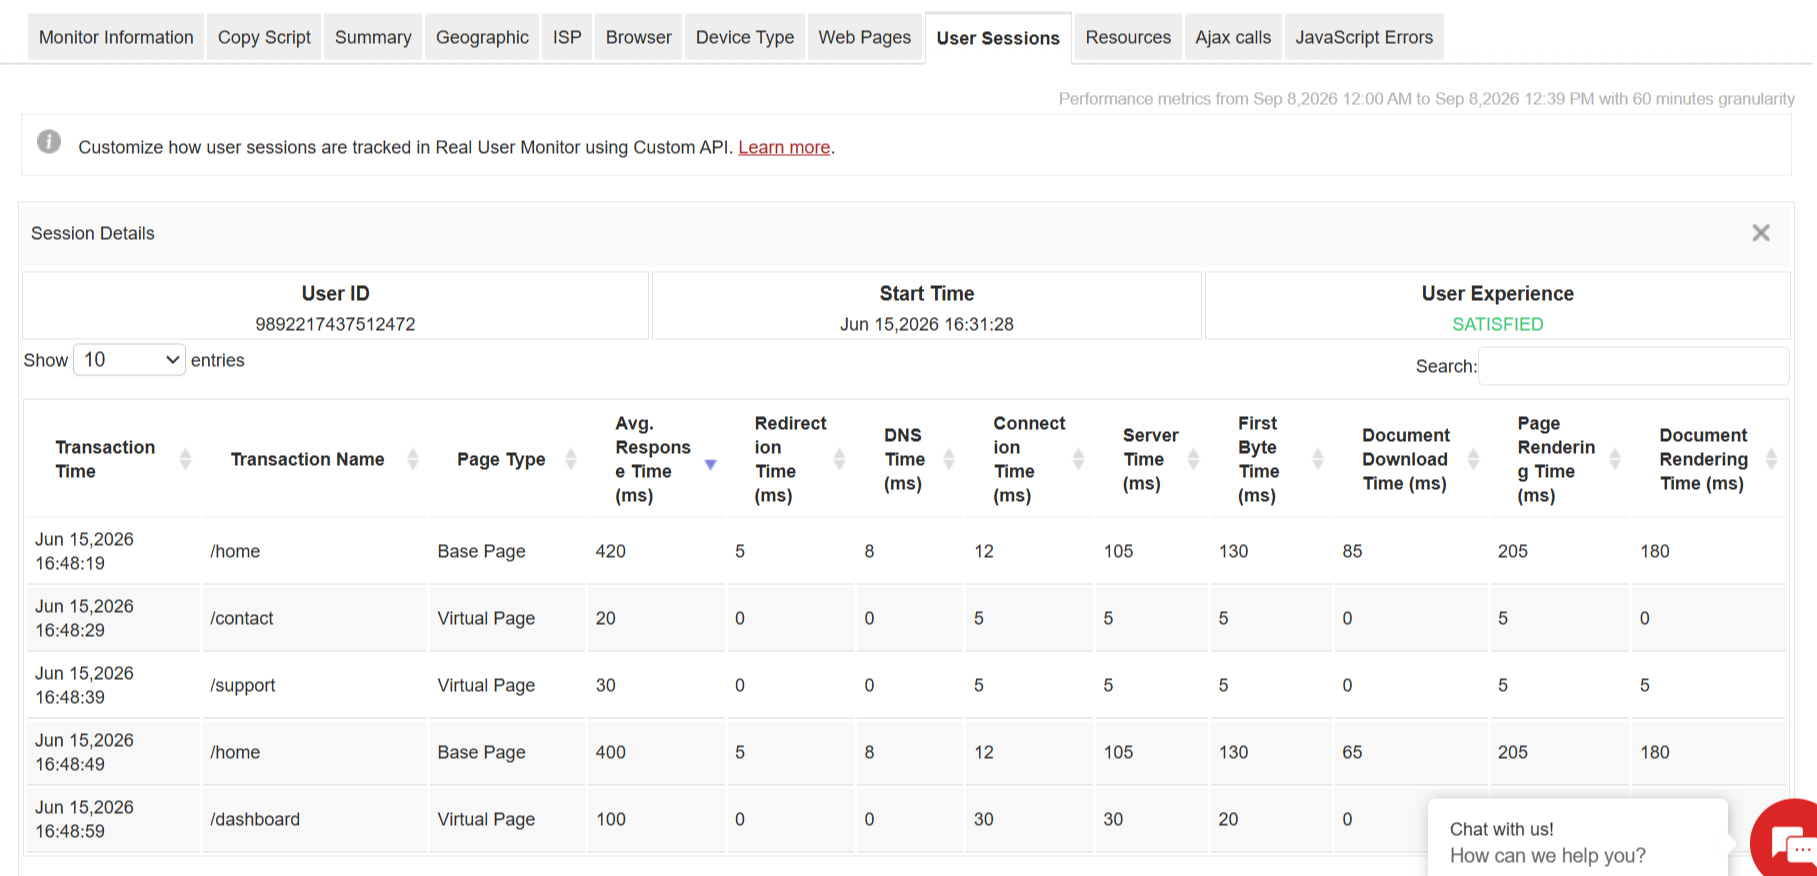Switch to Monitor Information tab

[x=116, y=38]
